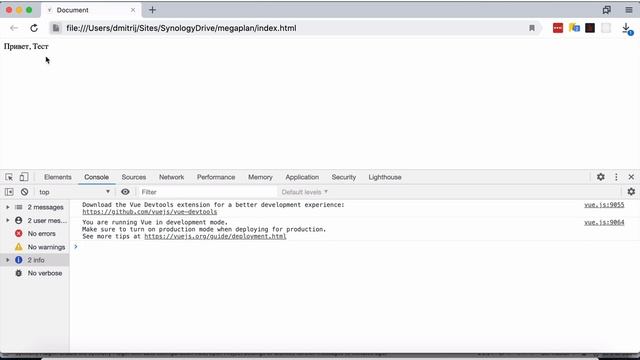Switch to the Application tab
Viewport: 640px width, 360px height.
pyautogui.click(x=302, y=177)
